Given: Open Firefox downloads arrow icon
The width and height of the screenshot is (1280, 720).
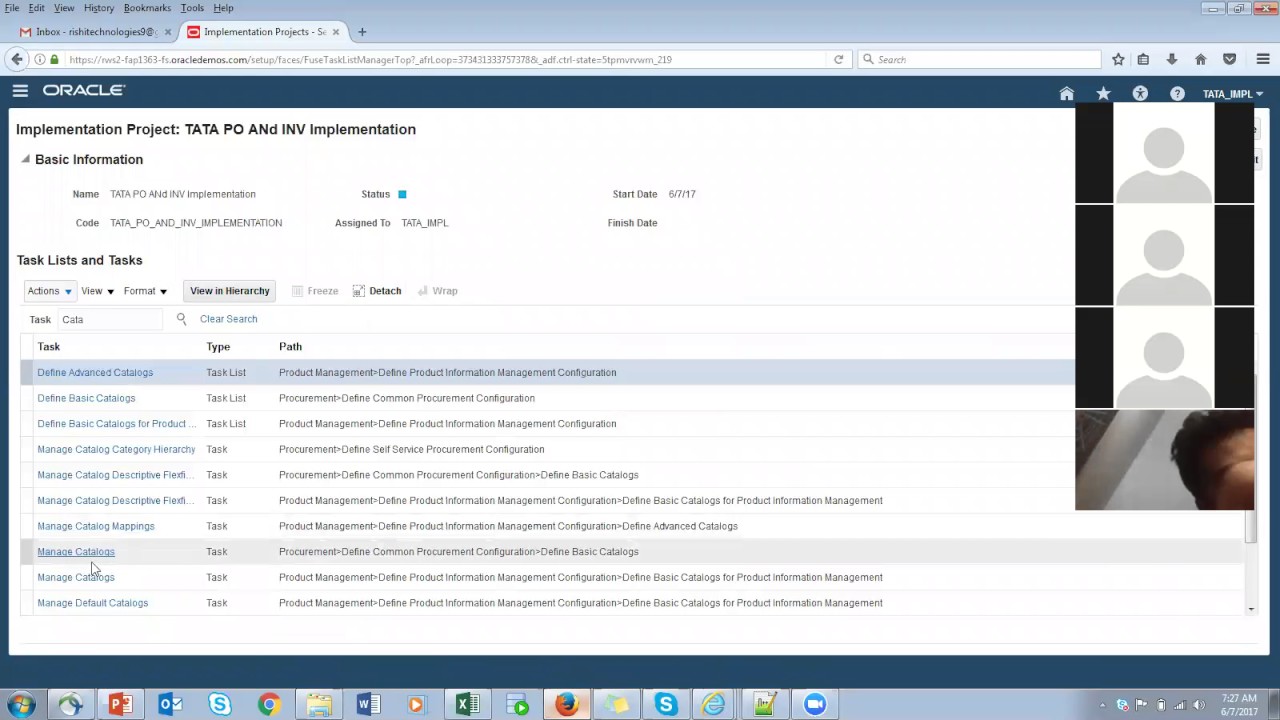Looking at the screenshot, I should tap(1172, 59).
